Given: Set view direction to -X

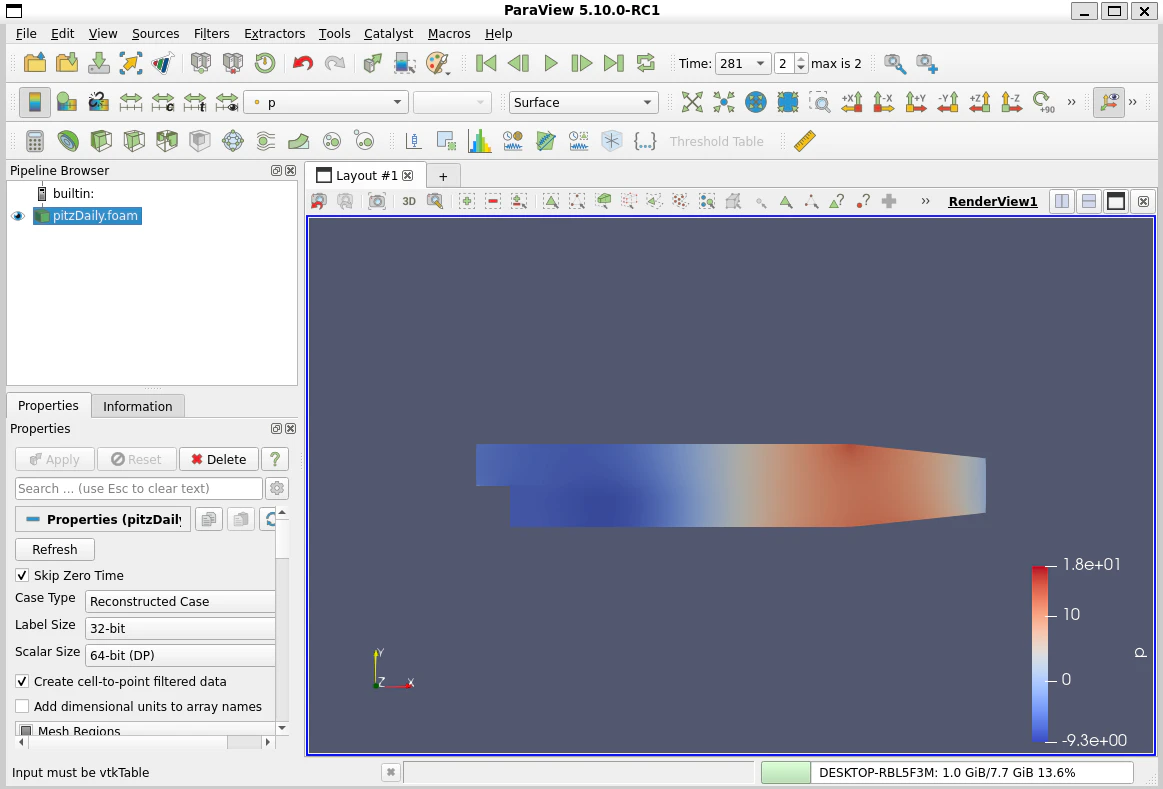Looking at the screenshot, I should pos(883,102).
